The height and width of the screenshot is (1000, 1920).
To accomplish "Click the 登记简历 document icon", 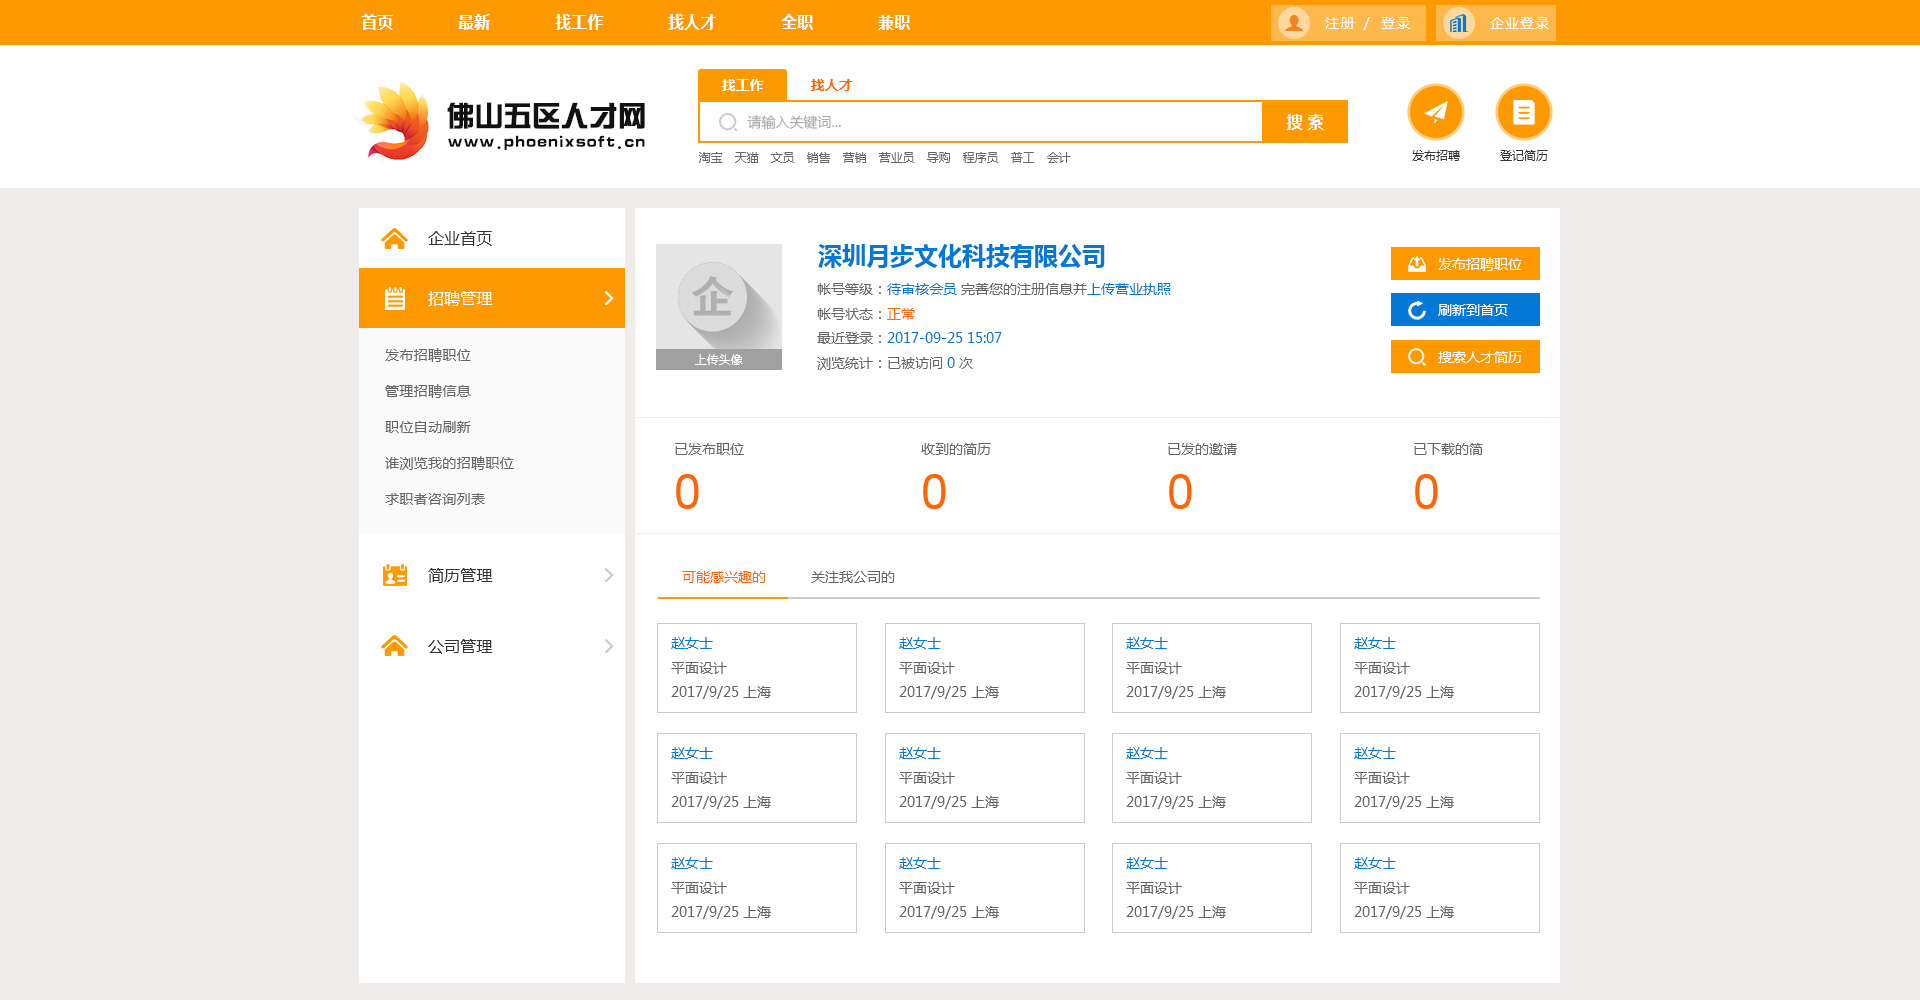I will tap(1523, 112).
